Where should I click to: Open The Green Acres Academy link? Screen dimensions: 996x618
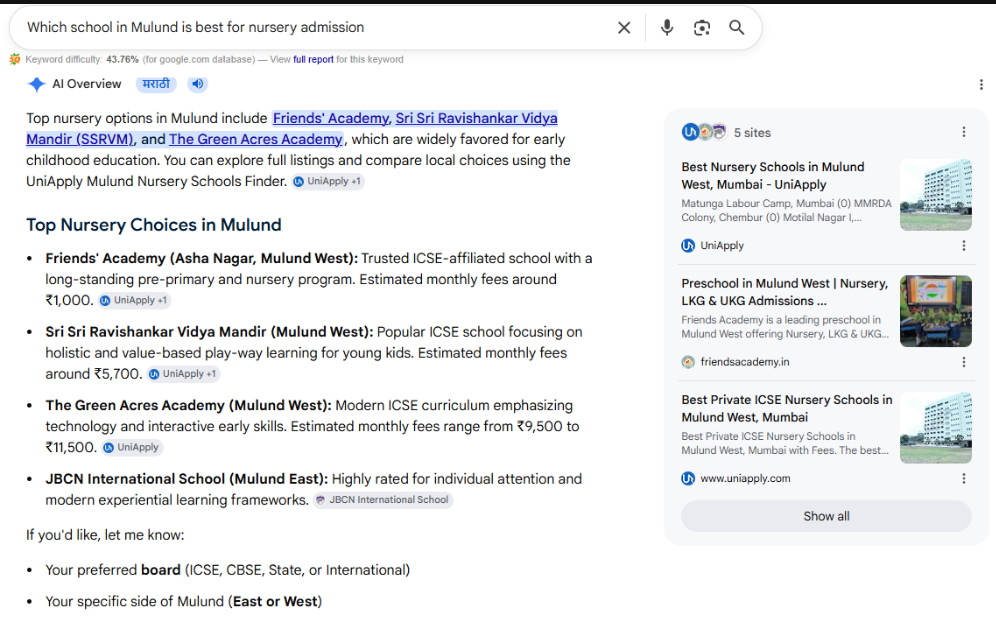[x=255, y=139]
